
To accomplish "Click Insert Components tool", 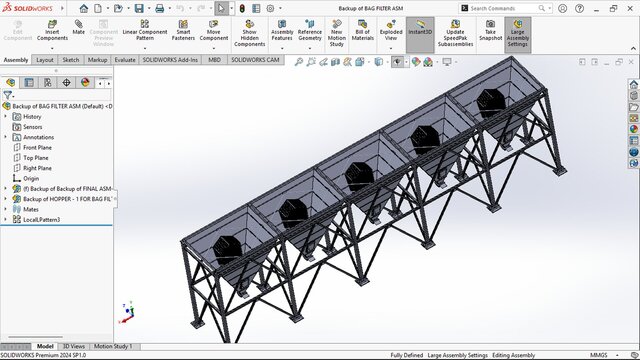I will (52, 31).
